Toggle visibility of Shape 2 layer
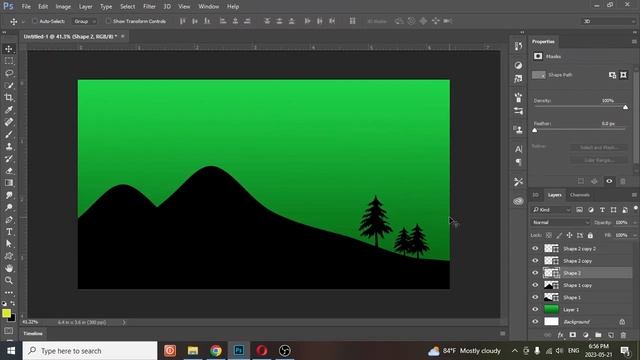The image size is (640, 360). pos(535,273)
